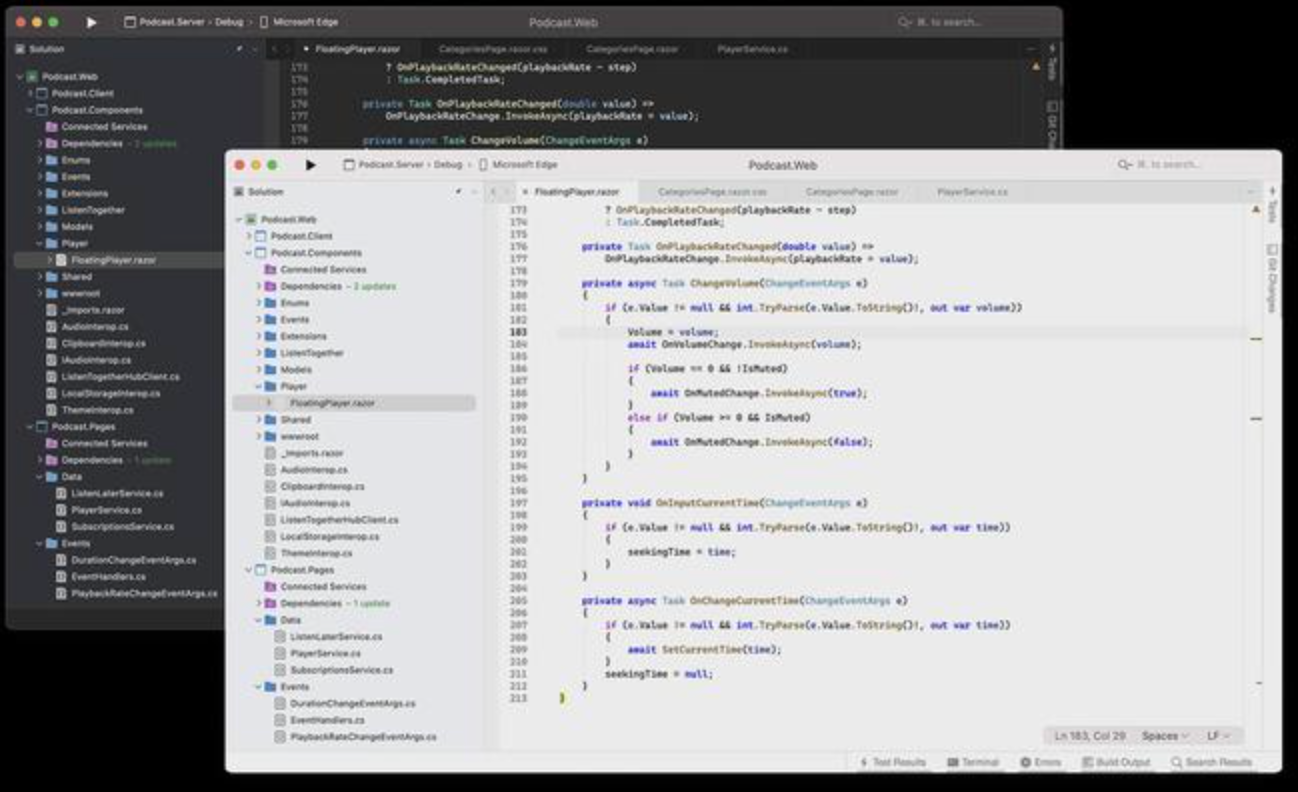Run the project in the light window

[x=310, y=165]
